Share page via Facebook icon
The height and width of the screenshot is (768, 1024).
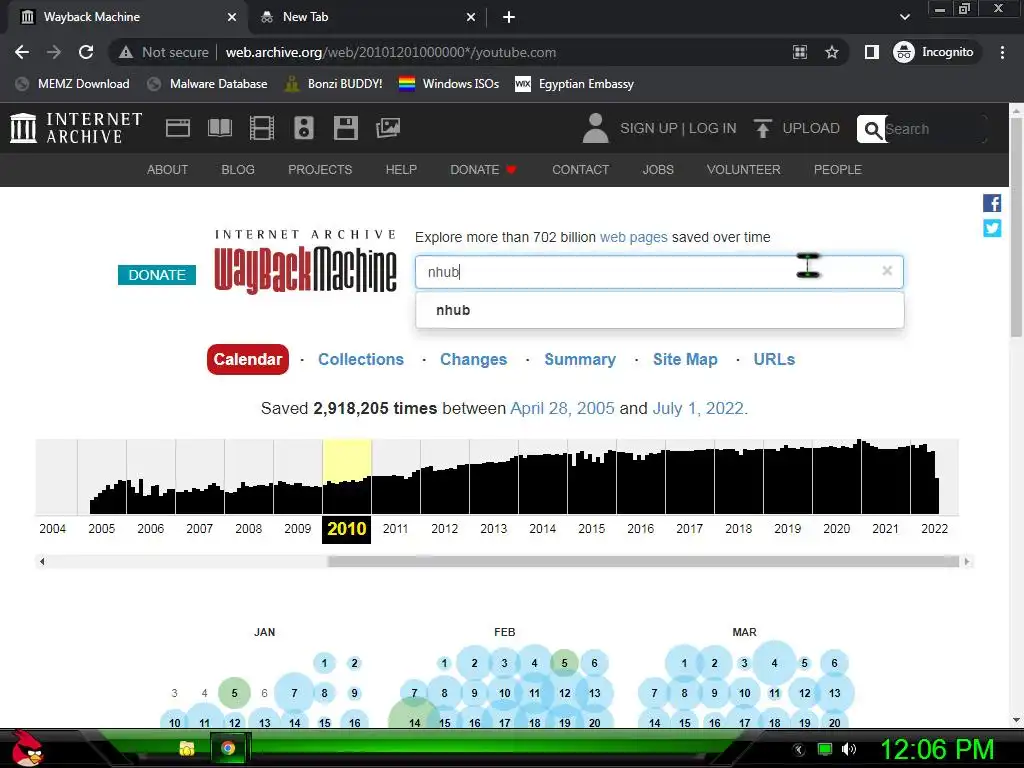[992, 203]
